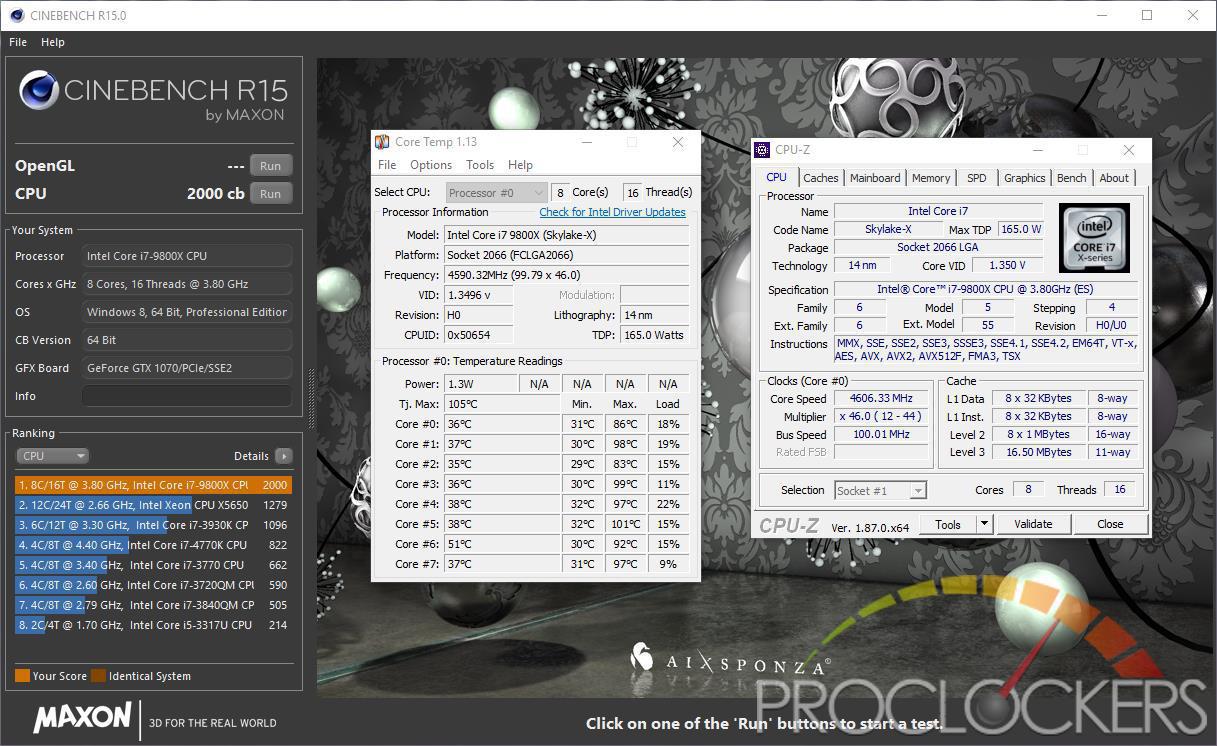Screen dimensions: 1217x746
Task: Select ranking entry Core i7-4770K CPU
Action: point(152,545)
